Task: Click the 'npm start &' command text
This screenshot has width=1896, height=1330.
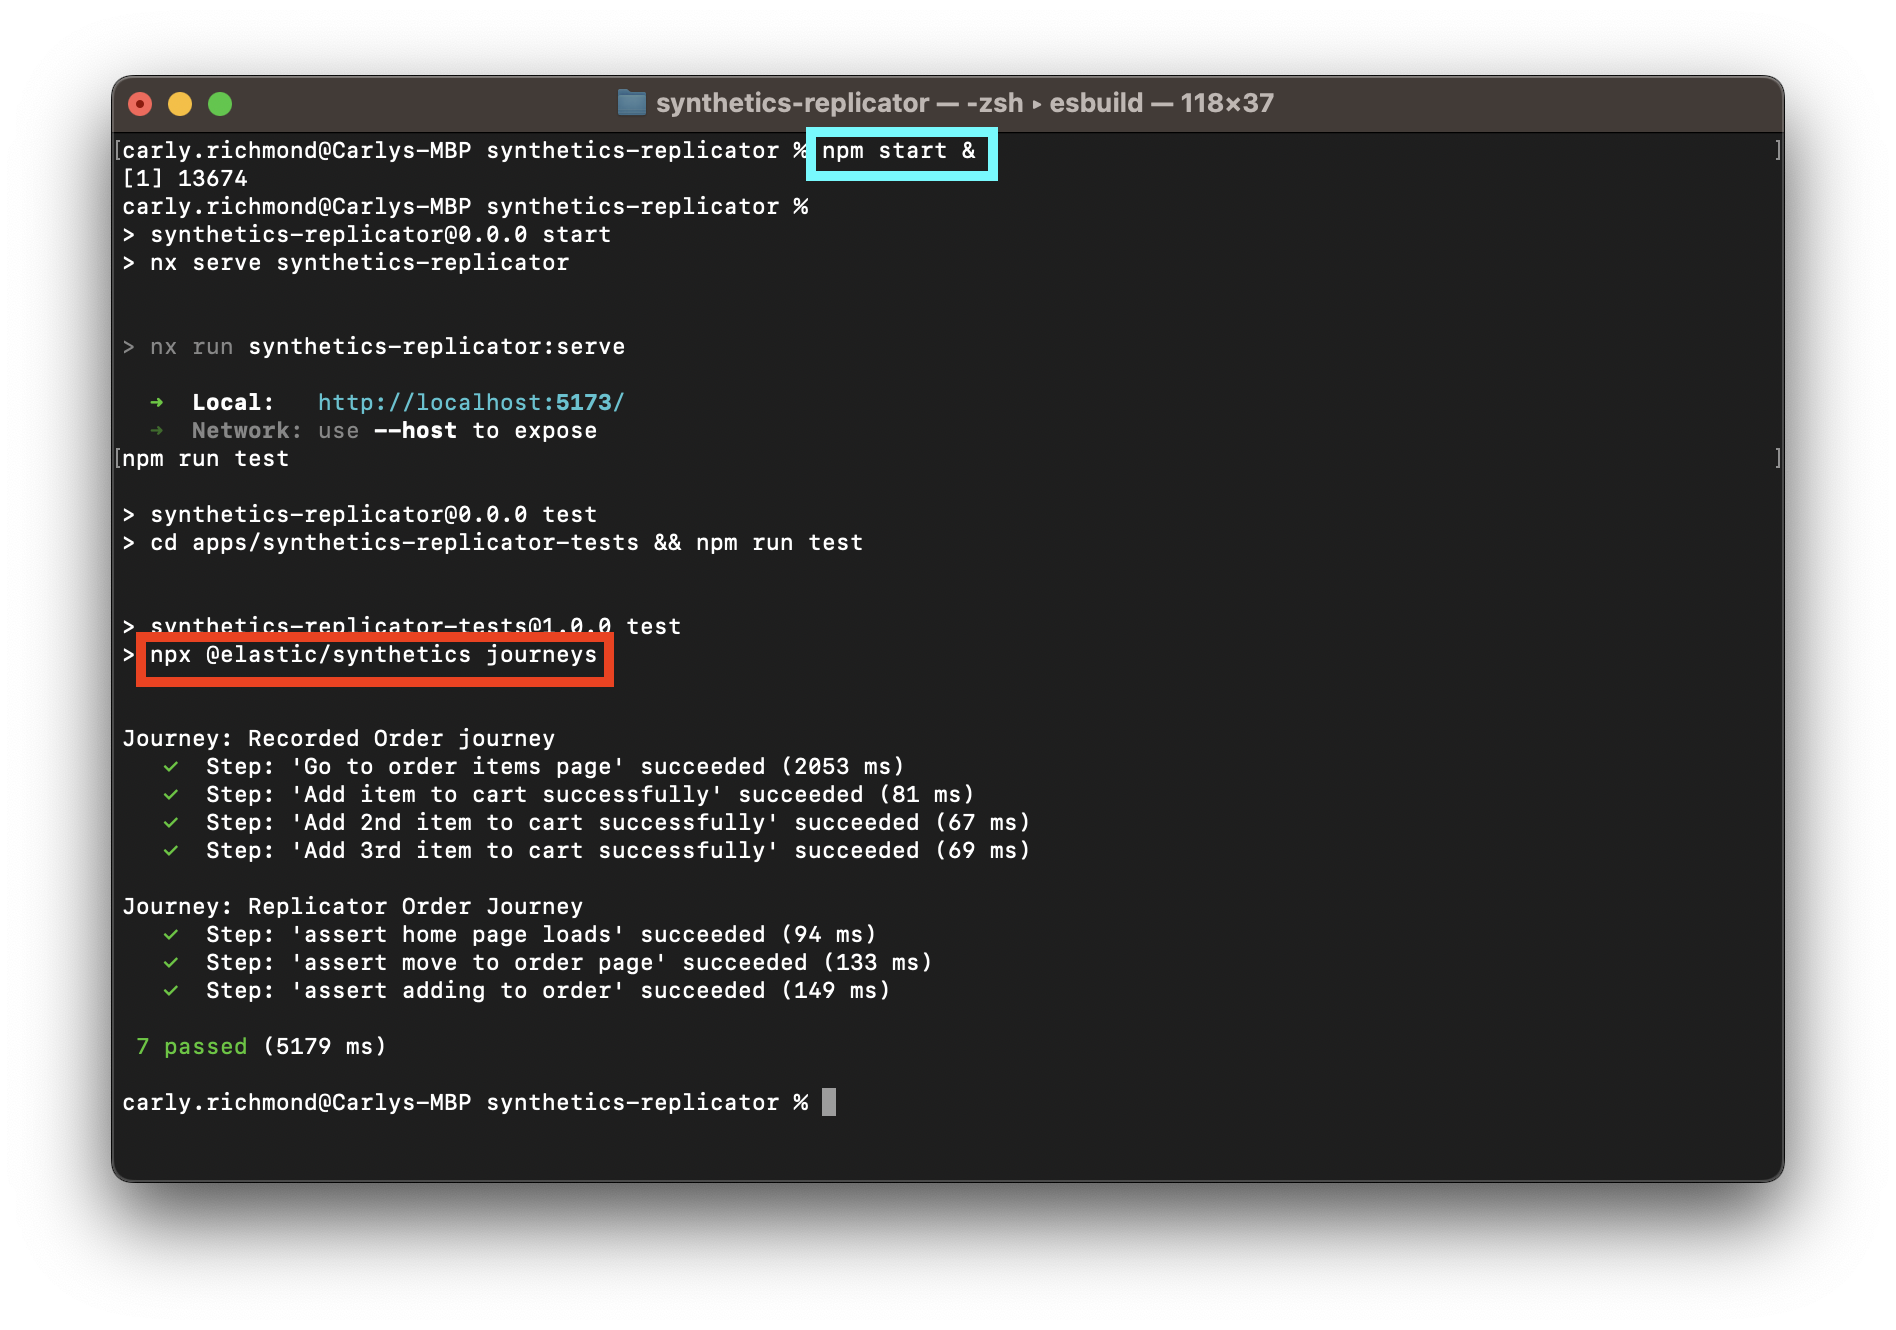Action: [898, 151]
